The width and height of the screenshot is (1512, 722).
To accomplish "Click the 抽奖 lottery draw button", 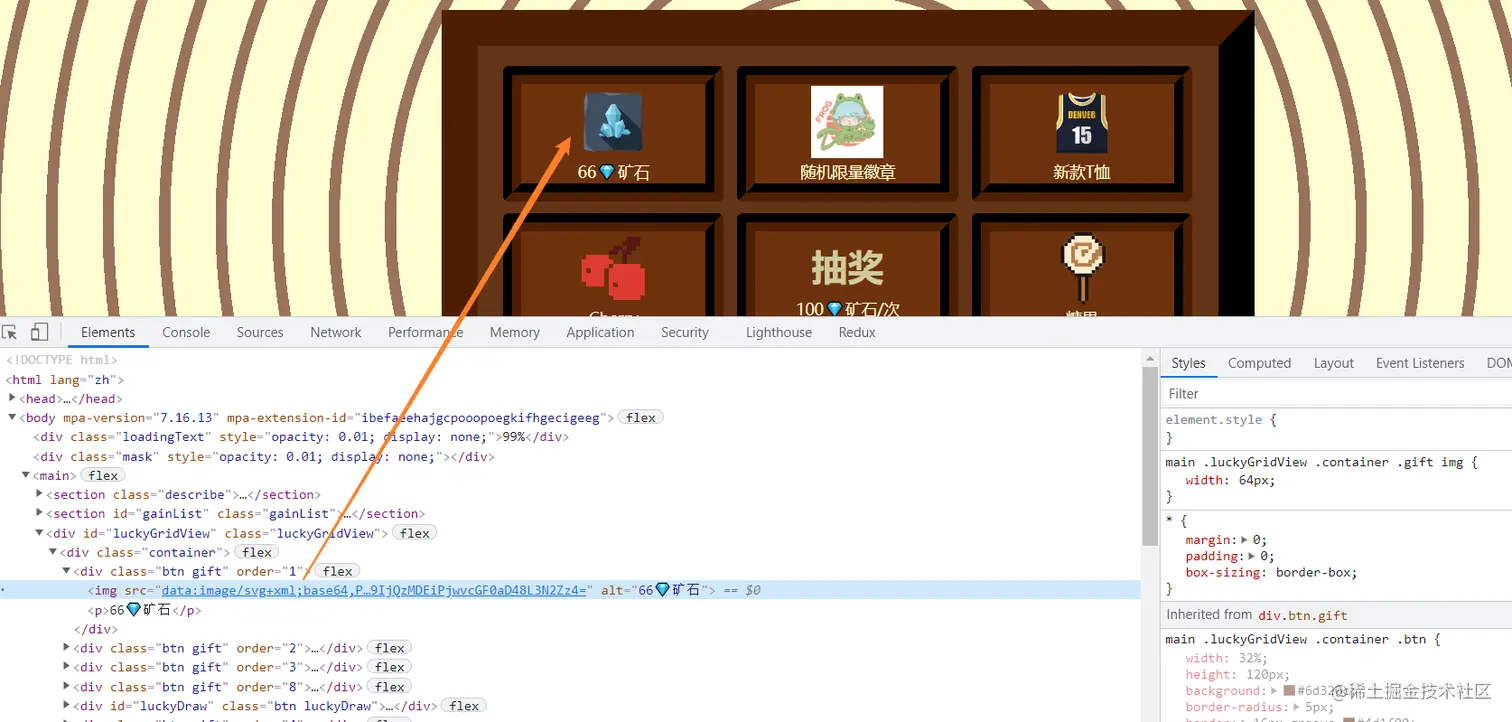I will coord(847,268).
